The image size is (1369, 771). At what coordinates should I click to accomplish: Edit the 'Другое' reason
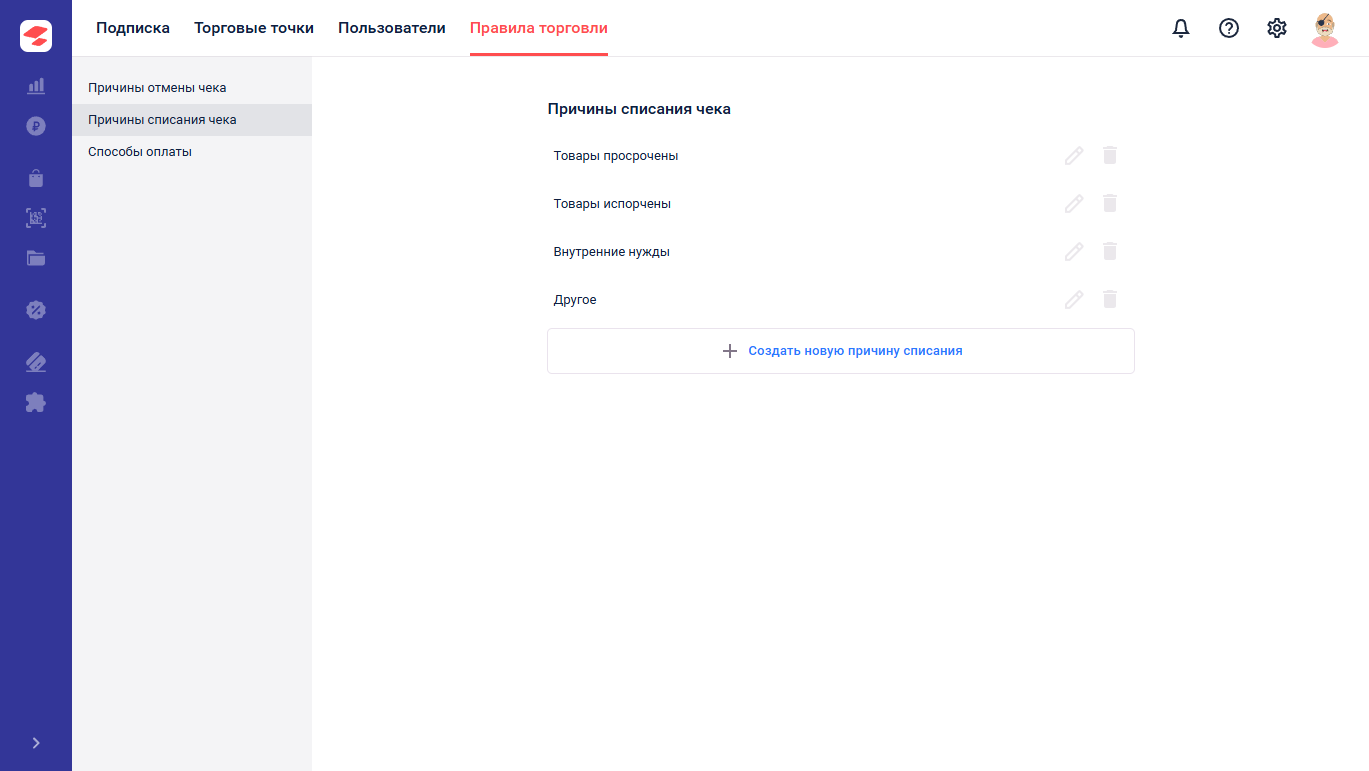tap(1074, 299)
